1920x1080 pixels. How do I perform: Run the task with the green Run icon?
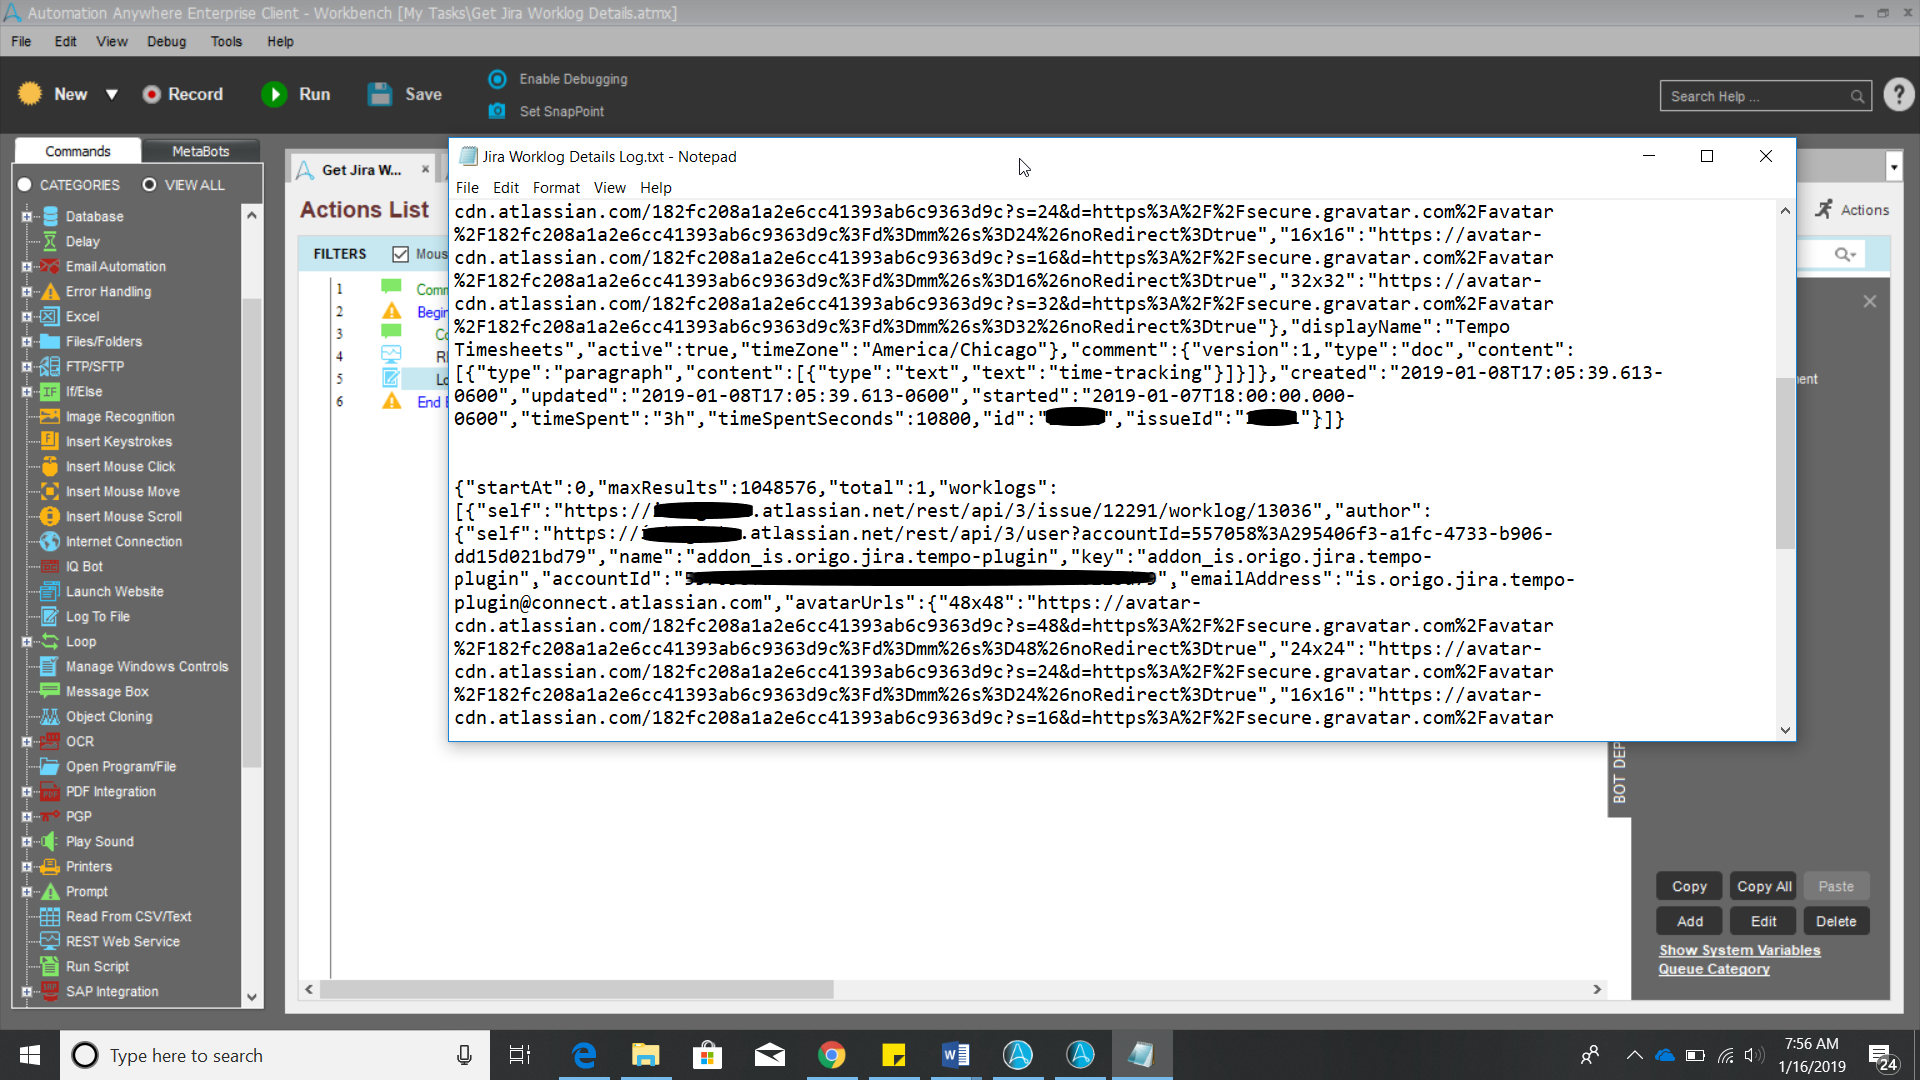tap(274, 94)
